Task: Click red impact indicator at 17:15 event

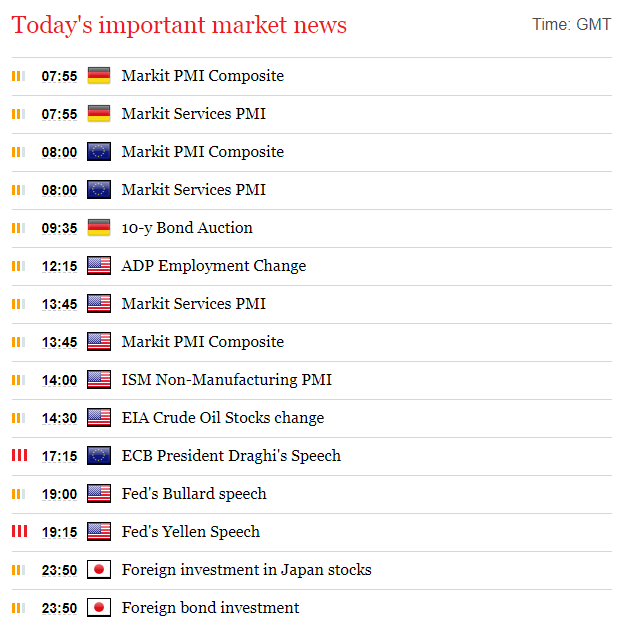Action: (19, 455)
